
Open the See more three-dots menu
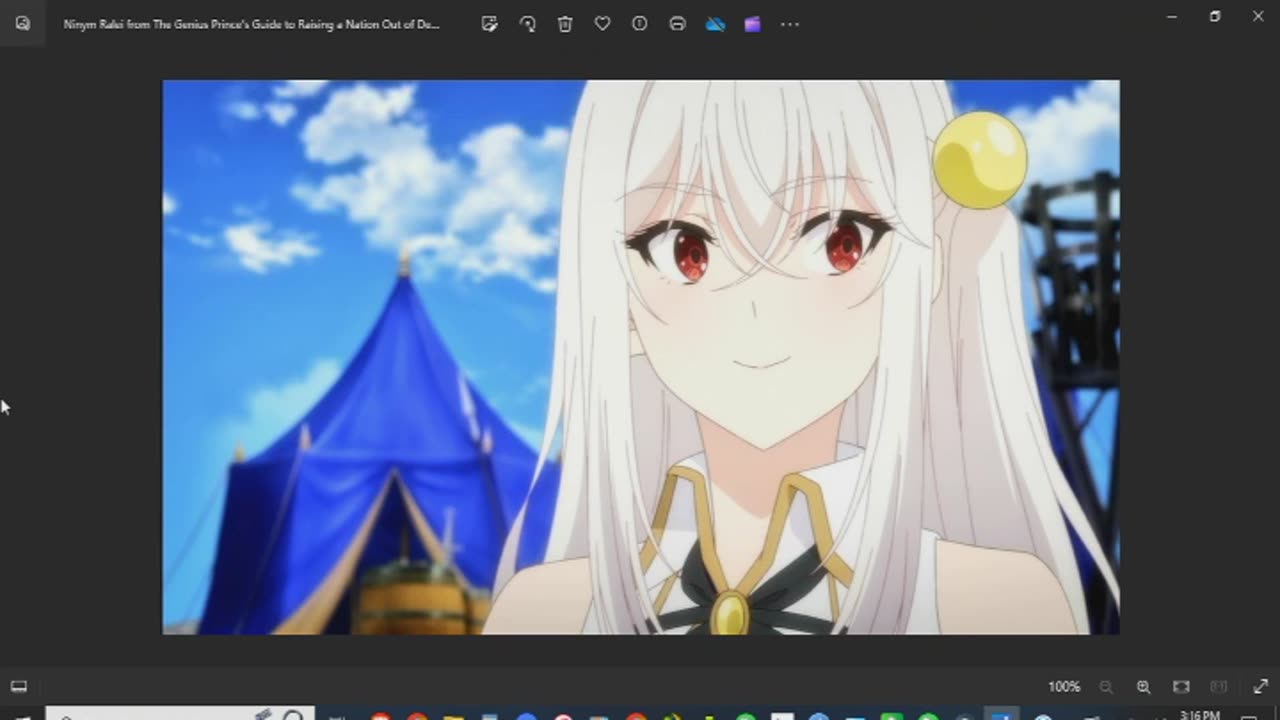(790, 24)
